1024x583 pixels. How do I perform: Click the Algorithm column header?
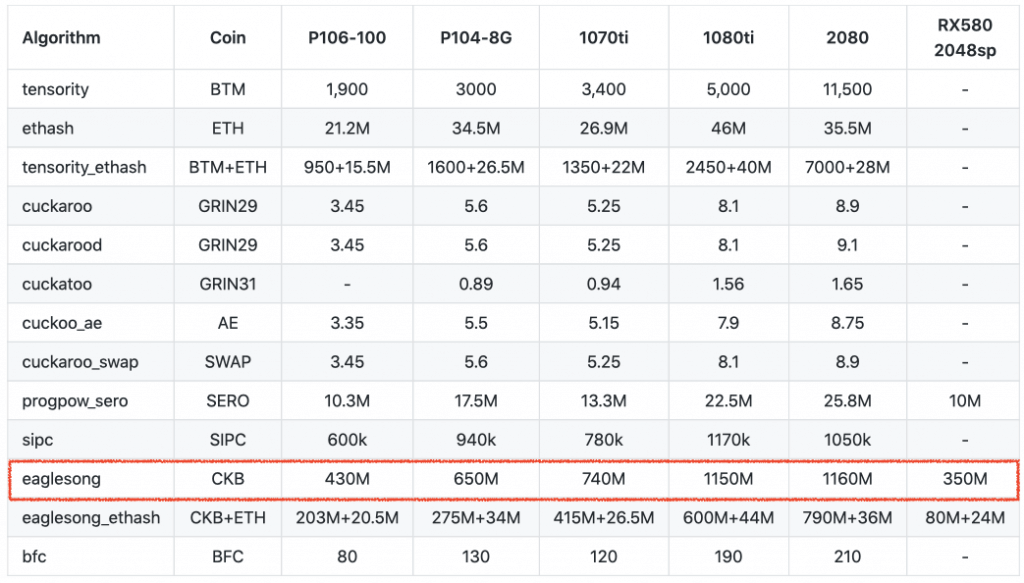click(x=61, y=38)
